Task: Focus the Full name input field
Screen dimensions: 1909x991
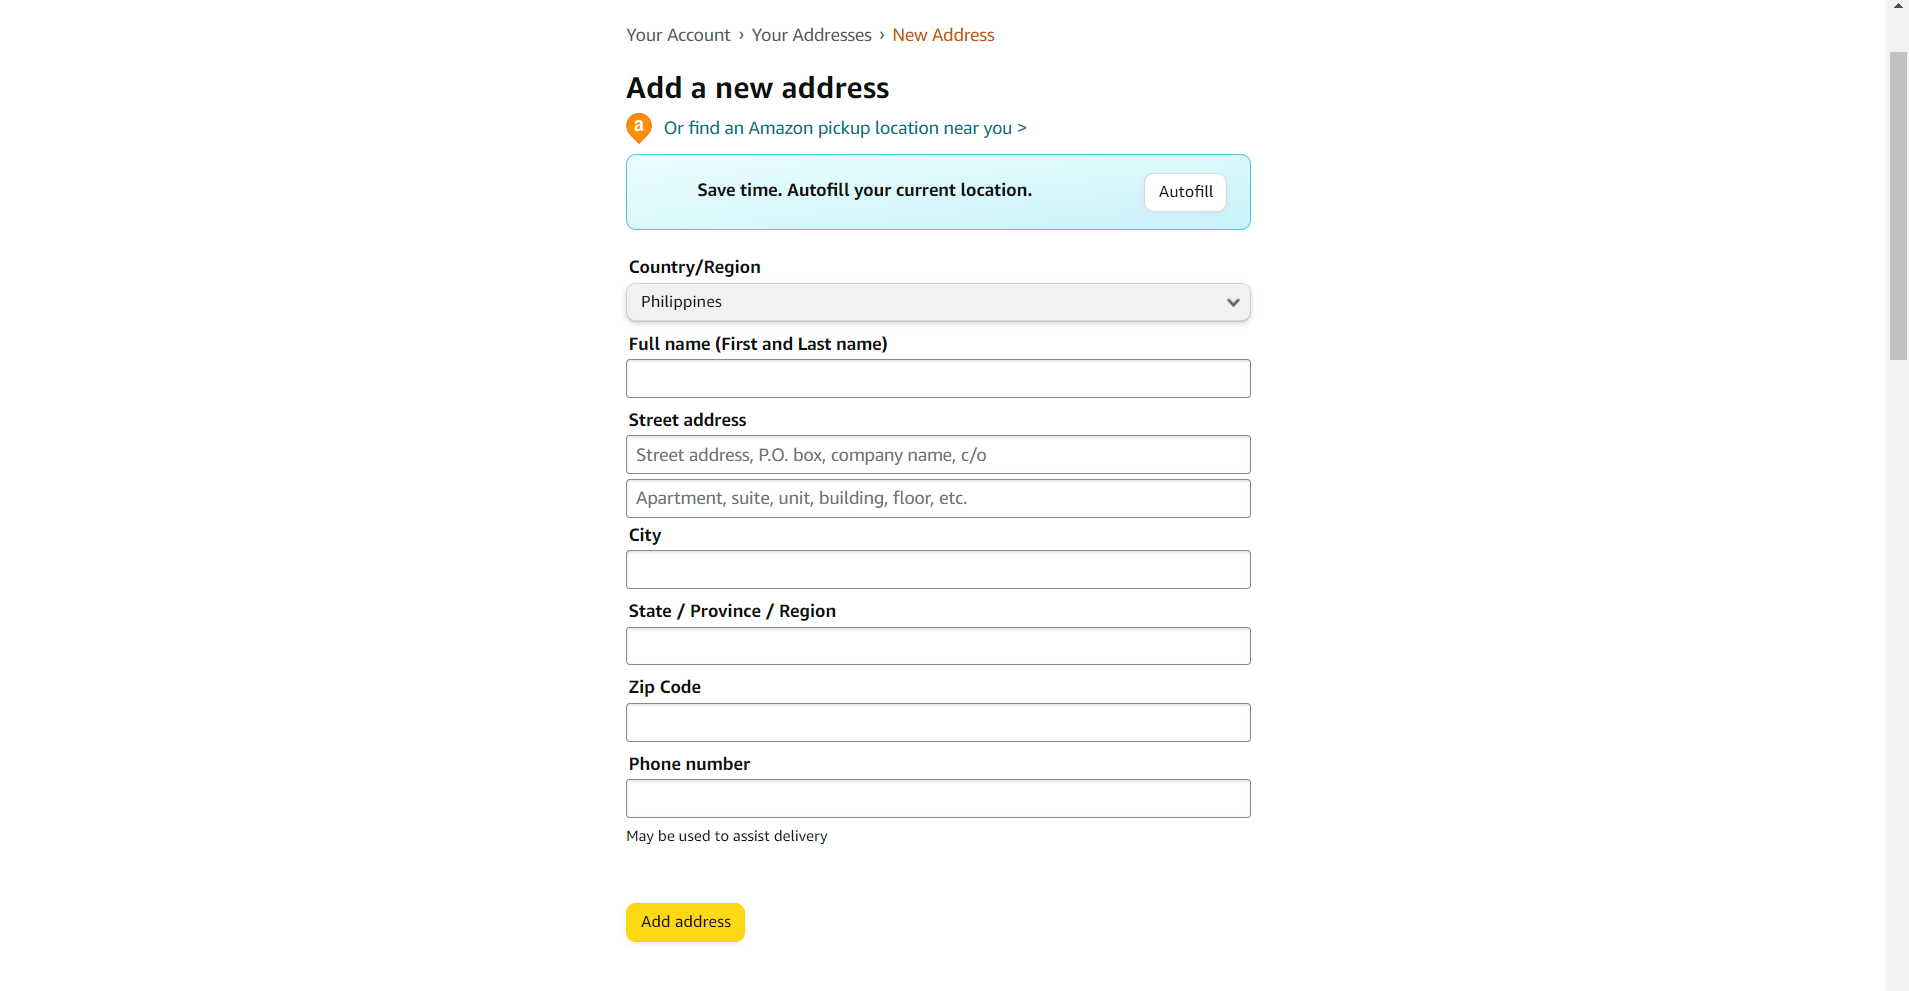Action: coord(938,378)
